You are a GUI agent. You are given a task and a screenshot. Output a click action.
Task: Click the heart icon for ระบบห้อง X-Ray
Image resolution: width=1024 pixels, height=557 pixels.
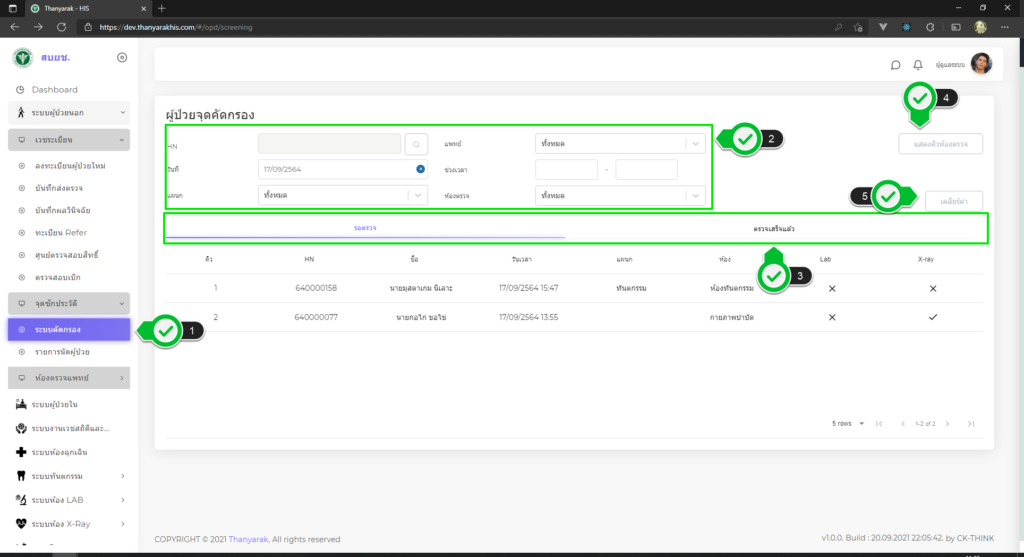[21, 522]
